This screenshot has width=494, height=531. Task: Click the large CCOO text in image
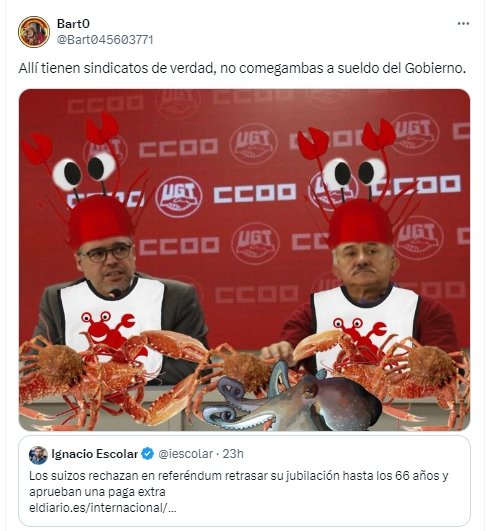click(x=255, y=193)
